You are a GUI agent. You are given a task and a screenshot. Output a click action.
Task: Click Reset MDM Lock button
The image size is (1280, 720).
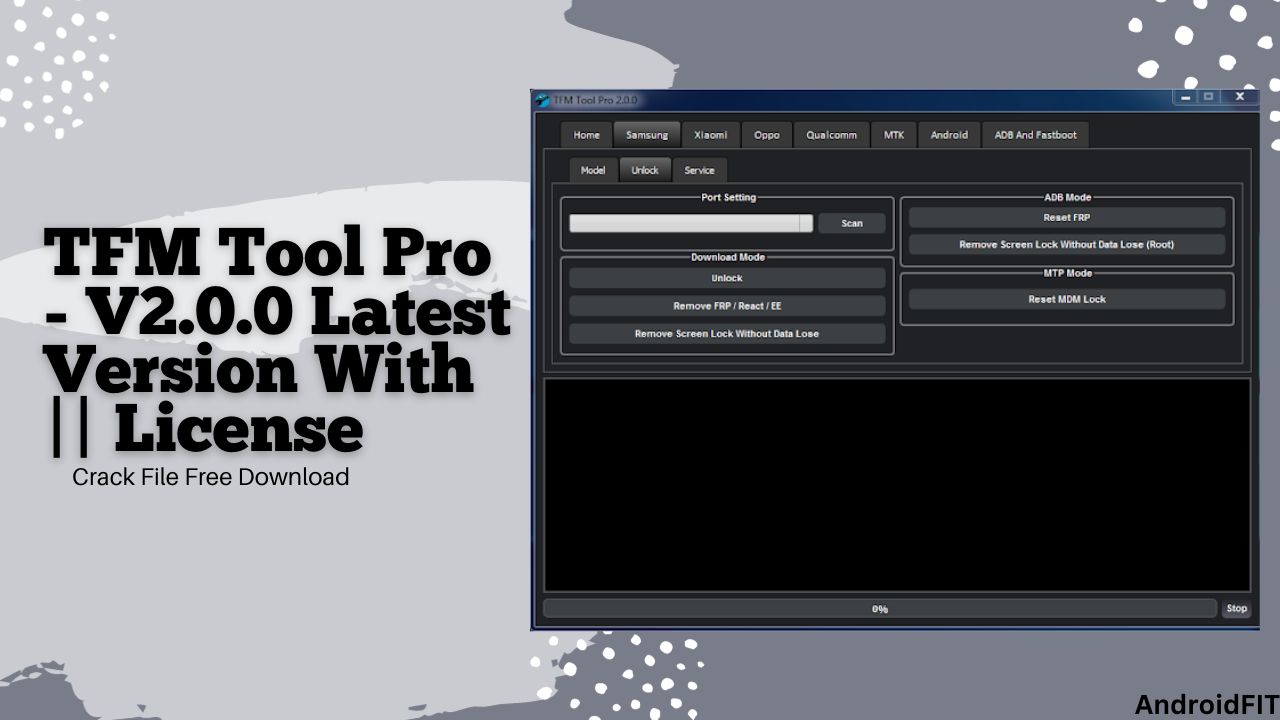[1067, 299]
